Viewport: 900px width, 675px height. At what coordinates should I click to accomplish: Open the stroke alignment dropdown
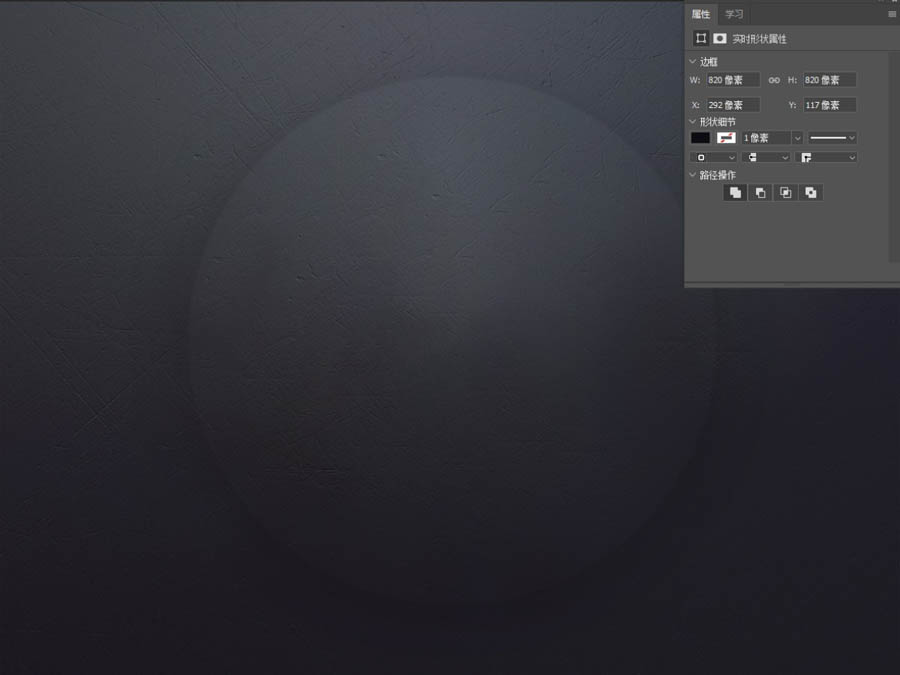(715, 157)
